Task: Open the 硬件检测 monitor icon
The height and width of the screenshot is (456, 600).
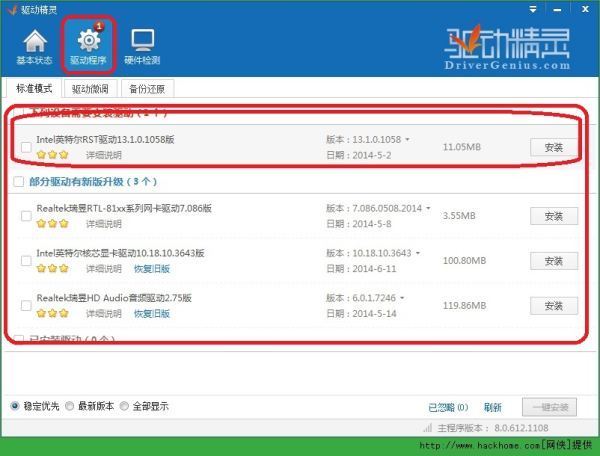Action: click(142, 46)
